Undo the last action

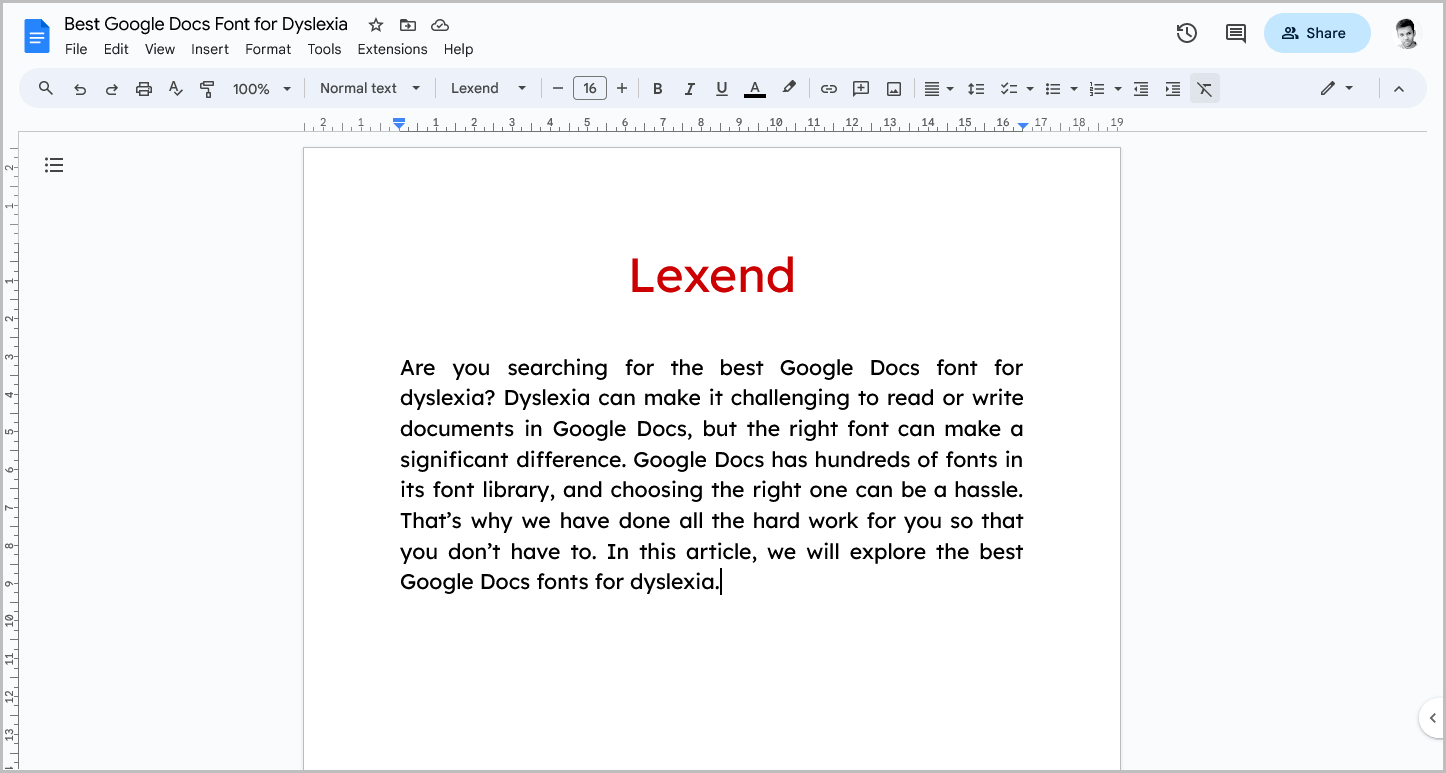(x=80, y=89)
